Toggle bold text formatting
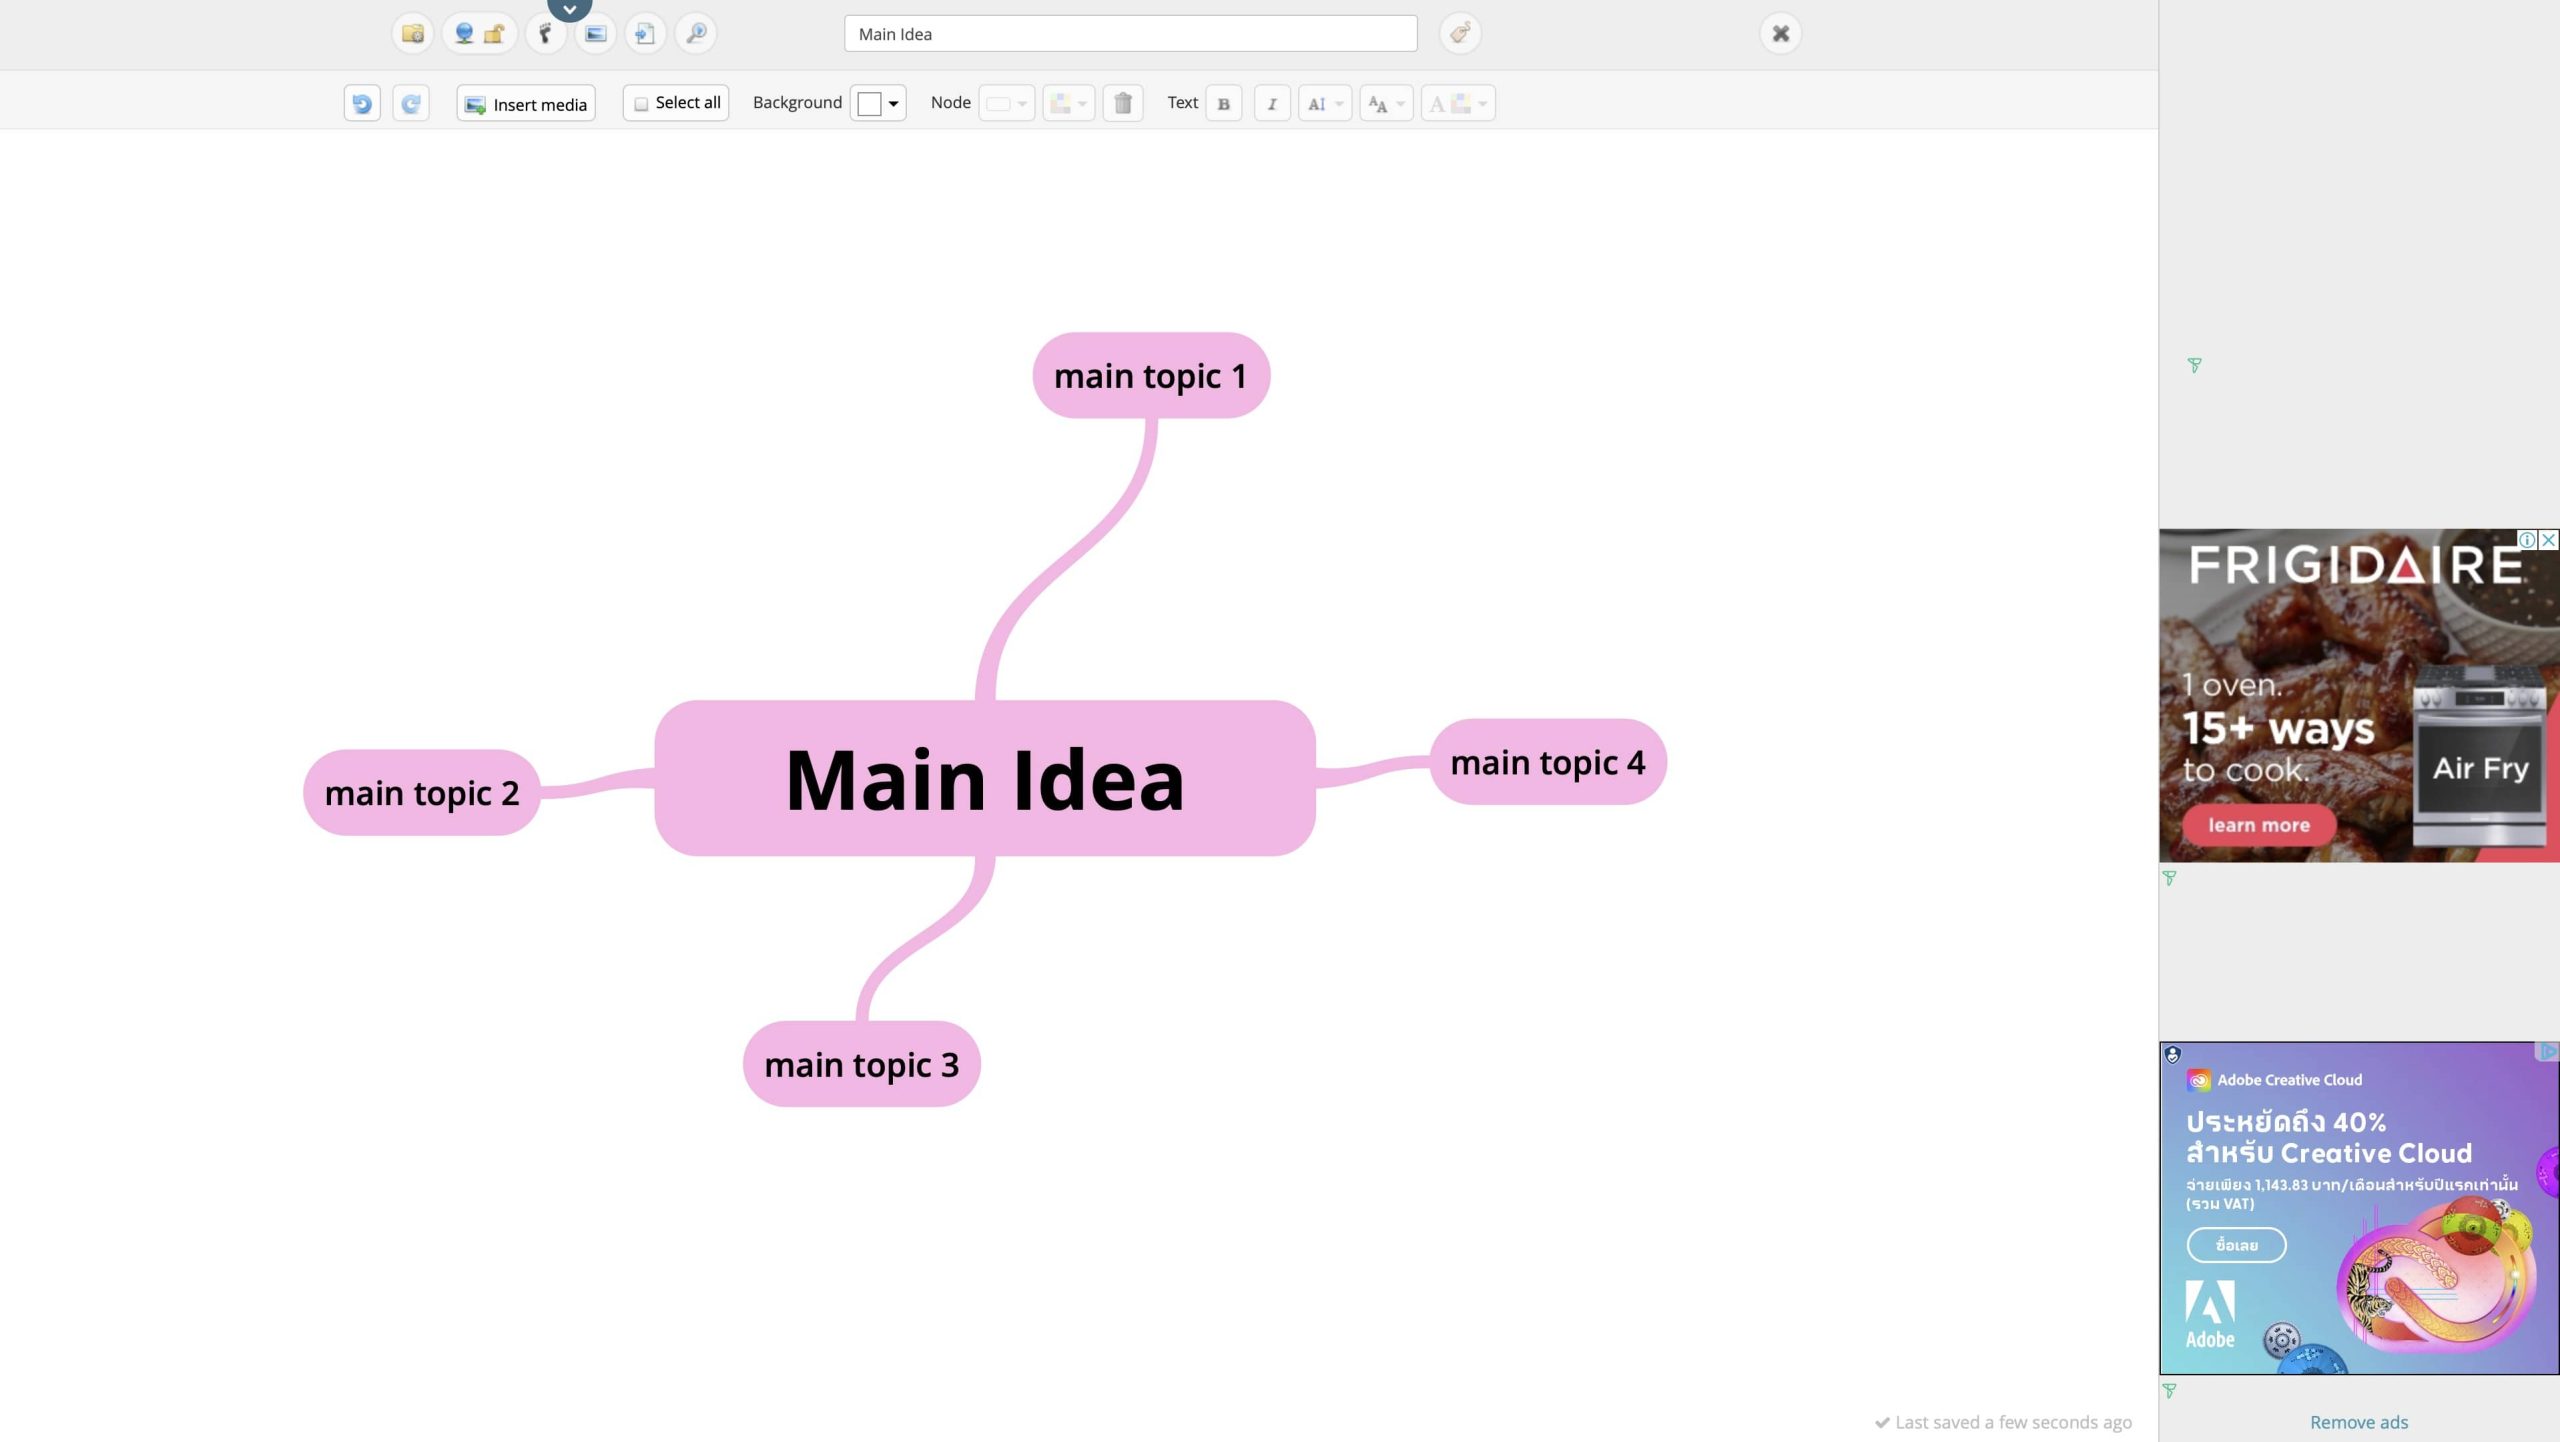The image size is (2560, 1442). (1223, 103)
